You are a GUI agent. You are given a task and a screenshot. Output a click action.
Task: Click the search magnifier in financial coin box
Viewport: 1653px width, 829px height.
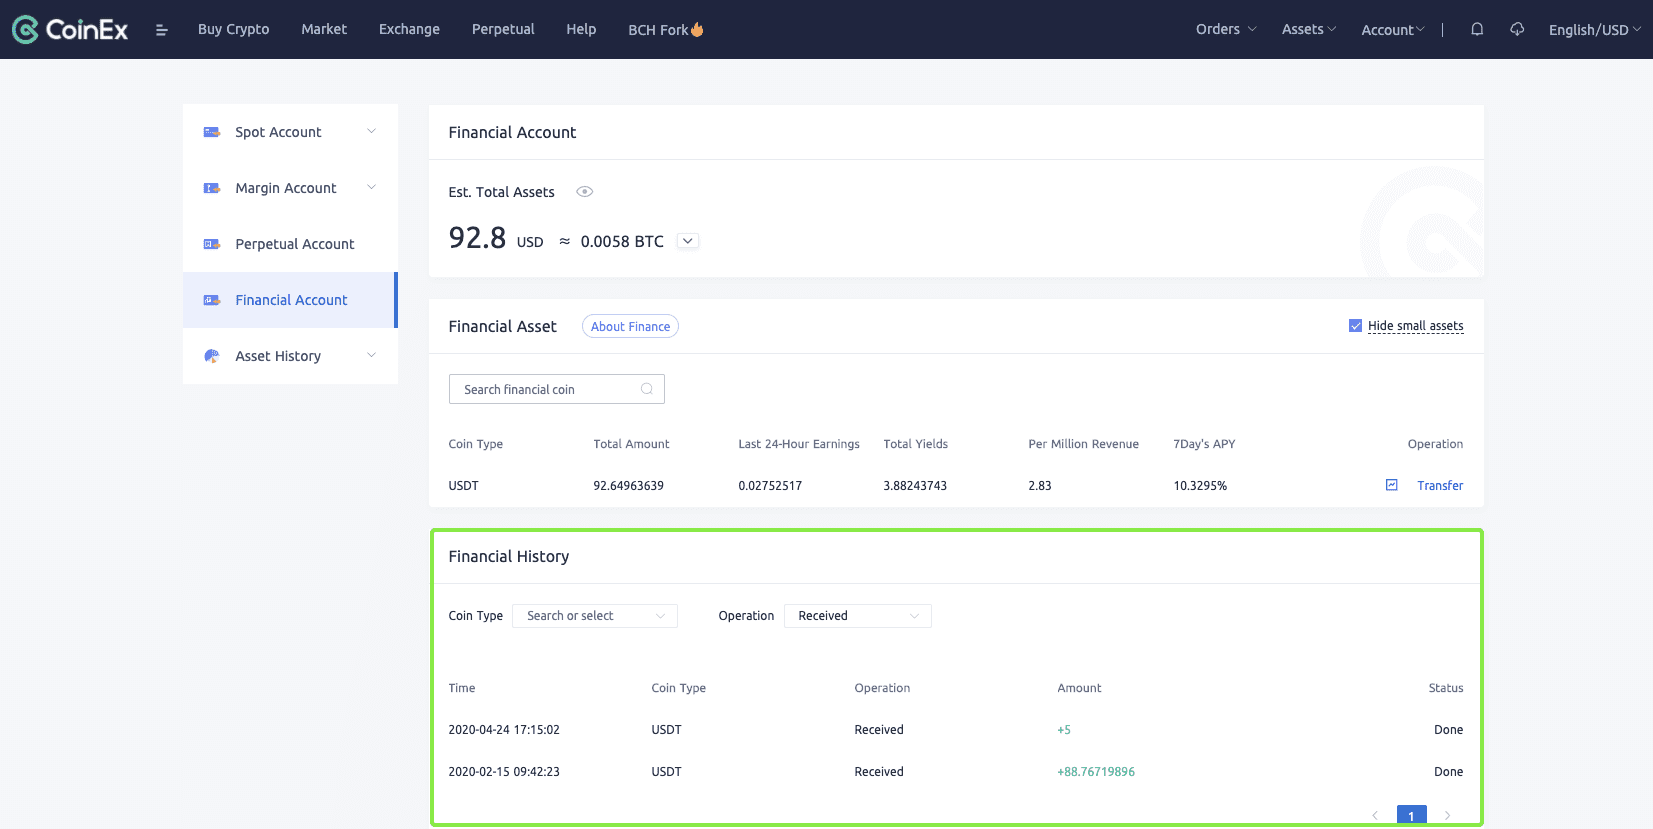point(647,389)
